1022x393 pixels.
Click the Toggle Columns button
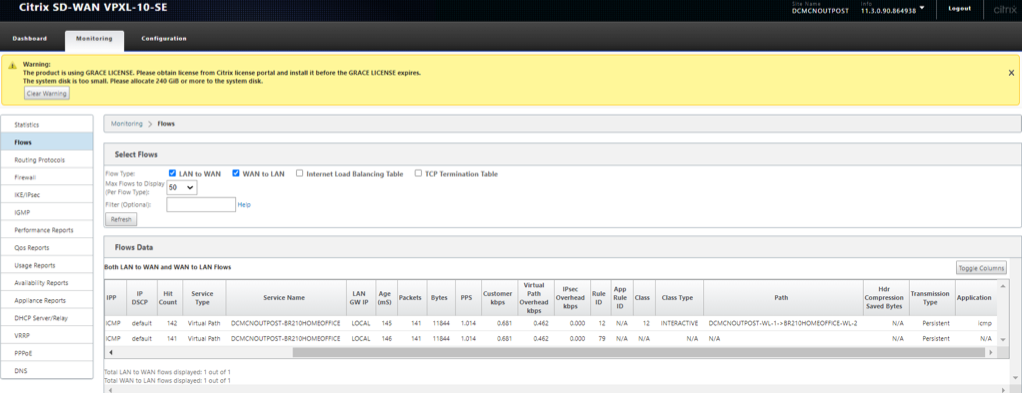[x=981, y=267]
